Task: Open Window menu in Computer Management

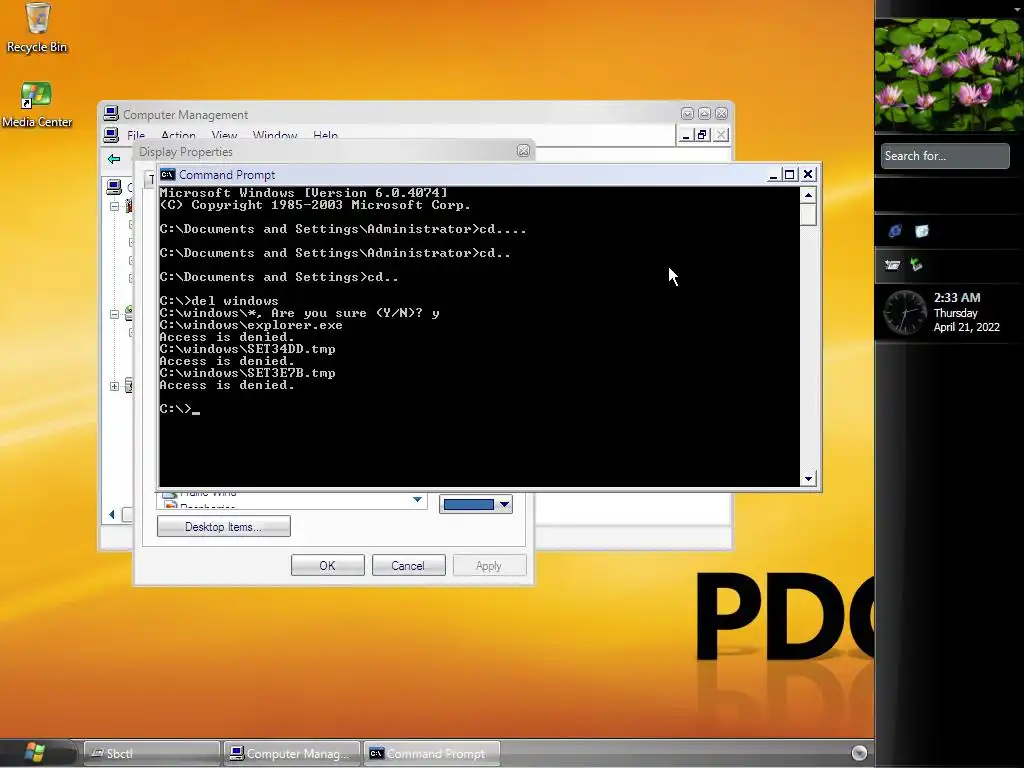Action: tap(275, 136)
